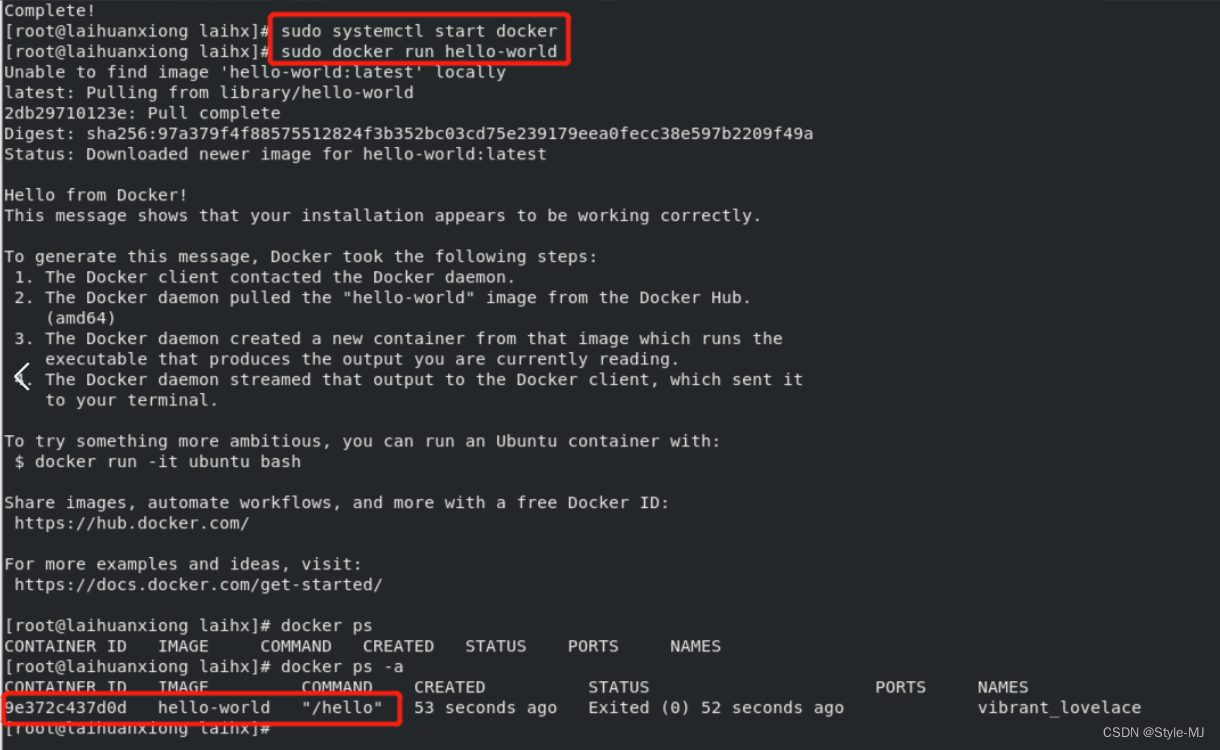Open the hub.docker.com link
Screen dimensions: 1220x750
132,523
